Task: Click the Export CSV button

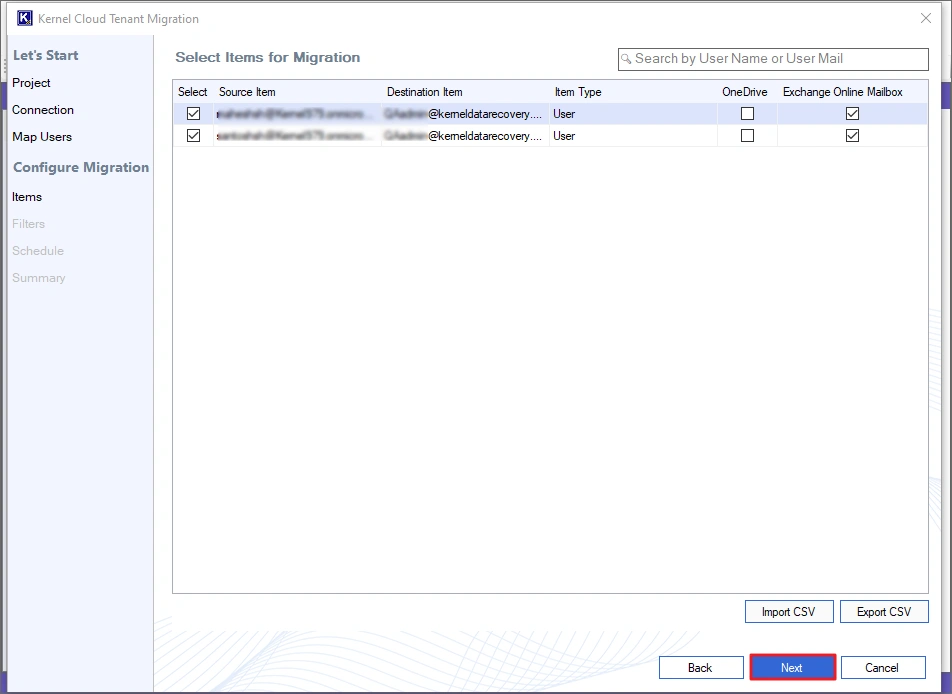Action: 884,611
